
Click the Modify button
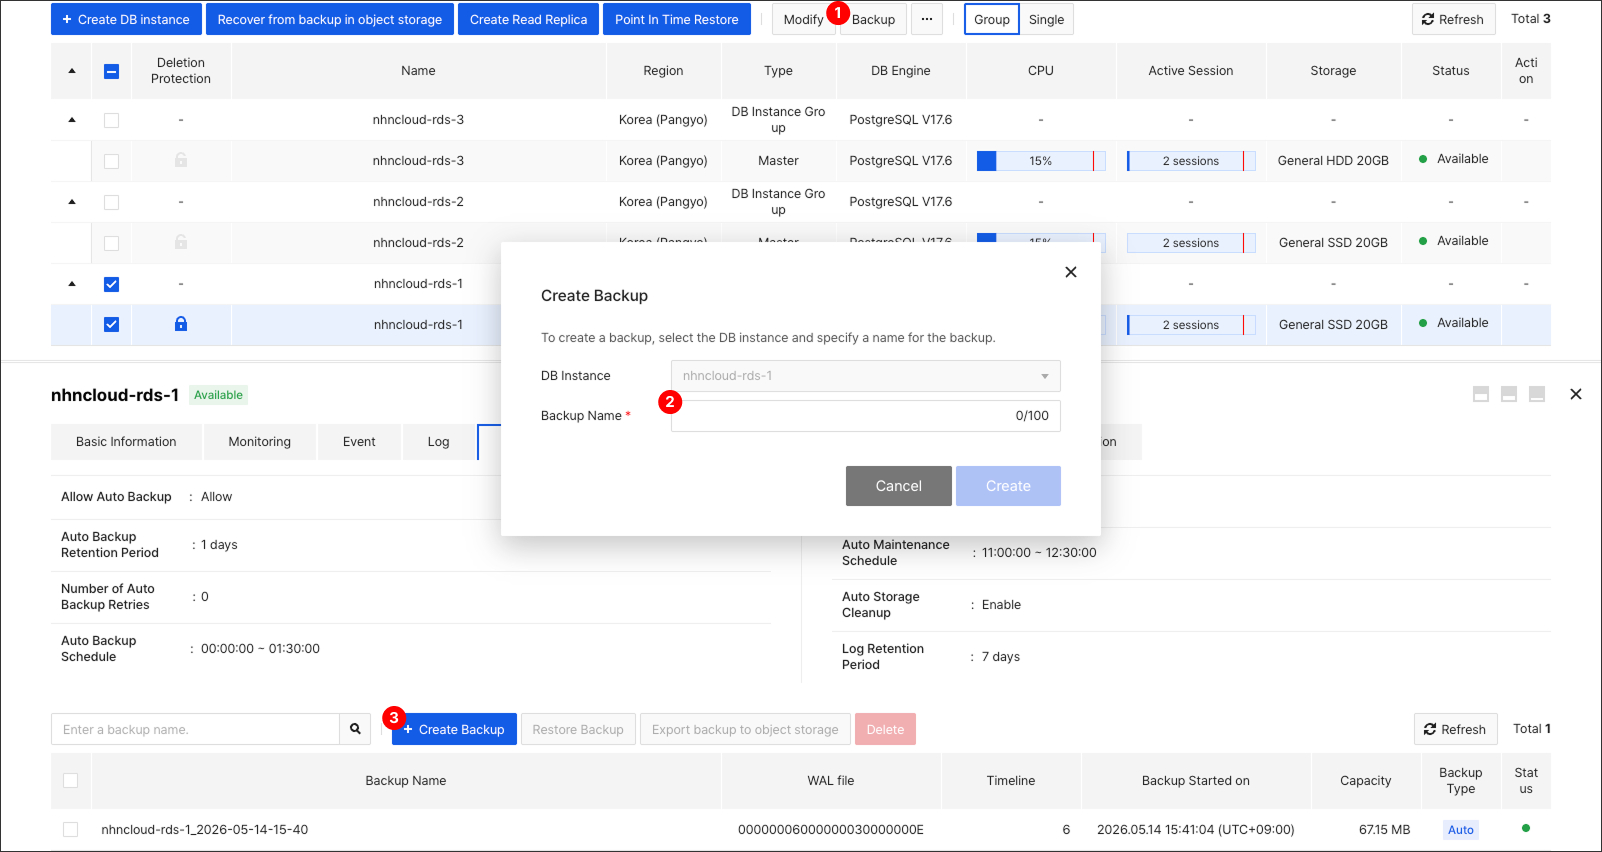coord(803,19)
